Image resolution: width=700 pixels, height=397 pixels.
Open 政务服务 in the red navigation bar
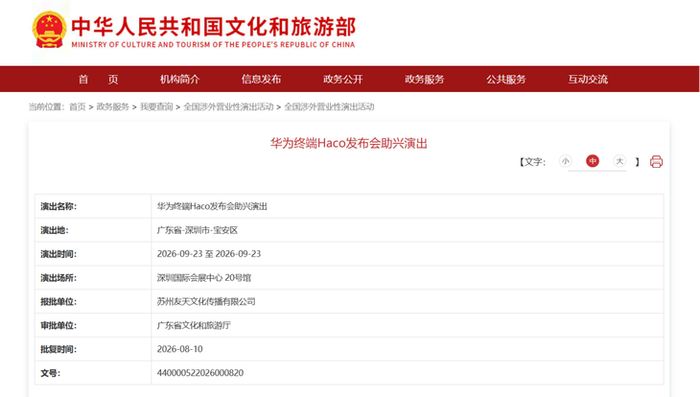(425, 79)
